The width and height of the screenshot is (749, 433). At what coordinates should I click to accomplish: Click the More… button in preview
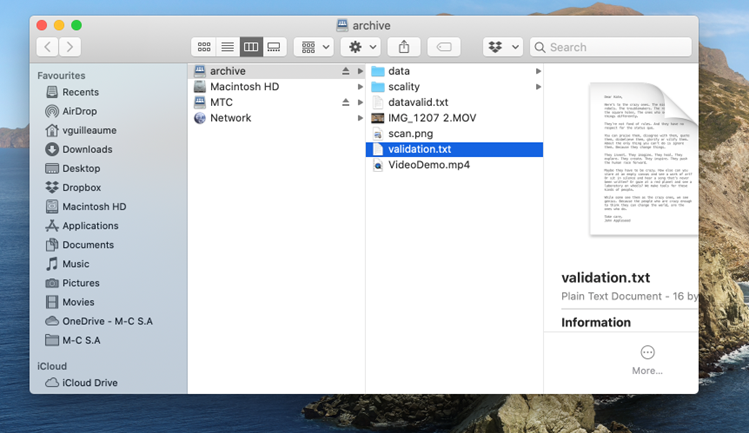click(647, 359)
